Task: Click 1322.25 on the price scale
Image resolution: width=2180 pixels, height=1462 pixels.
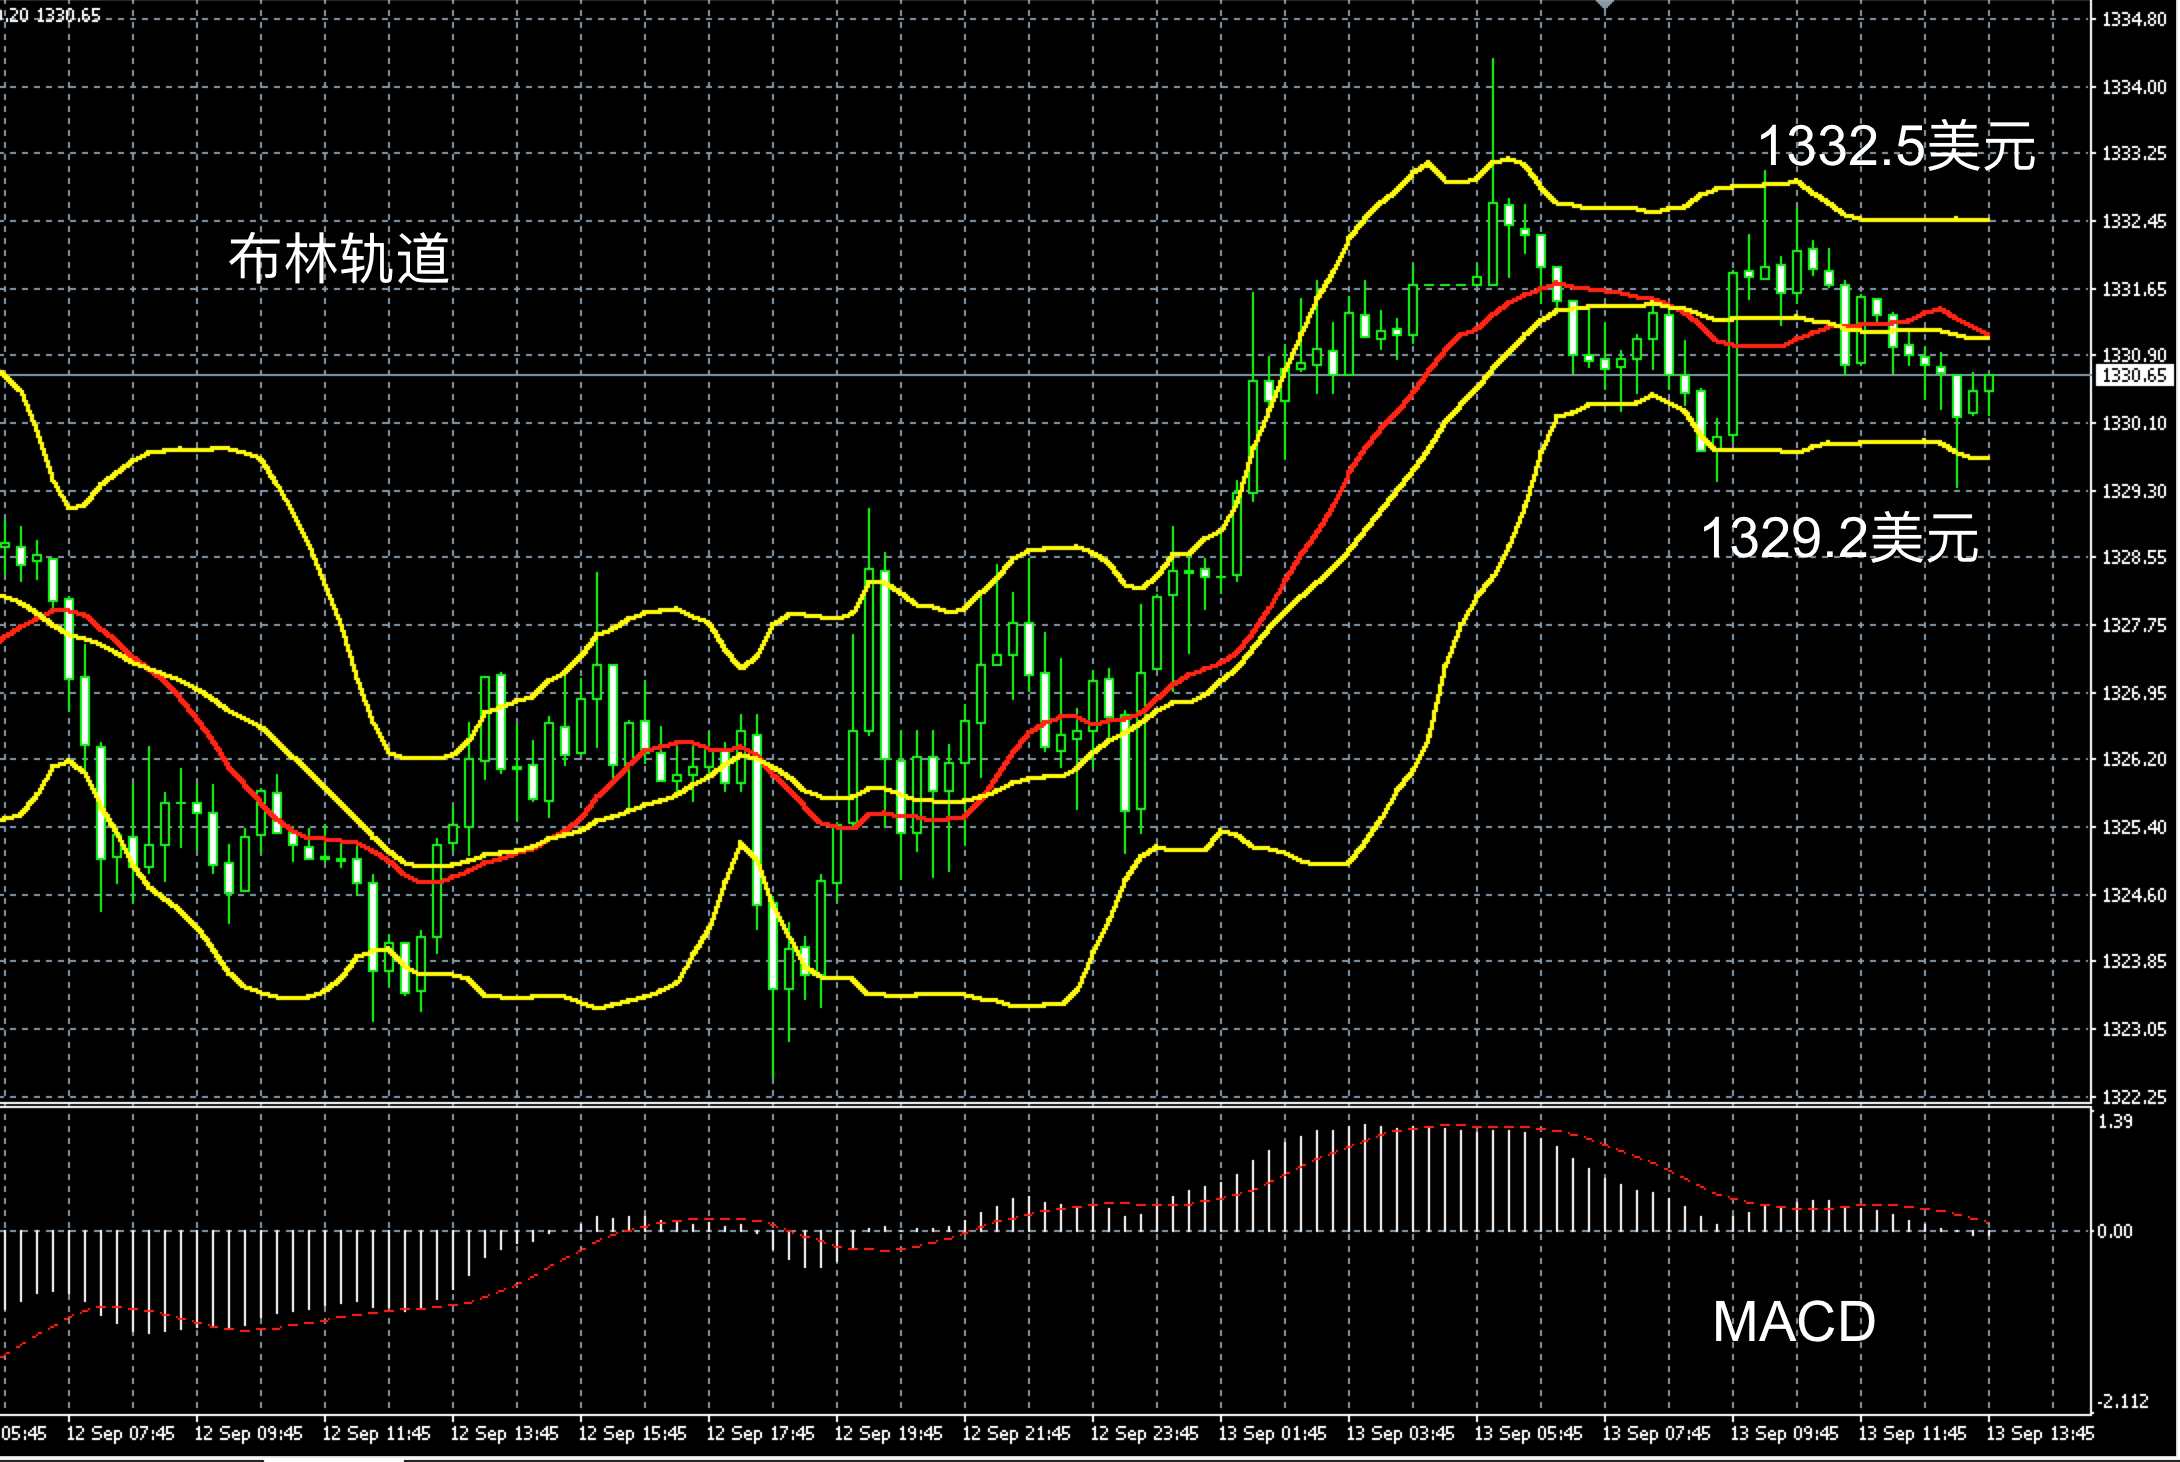Action: click(x=2133, y=1097)
